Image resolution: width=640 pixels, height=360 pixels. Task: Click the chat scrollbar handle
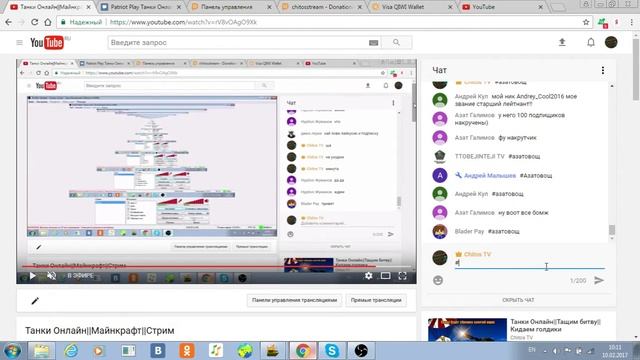point(611,230)
